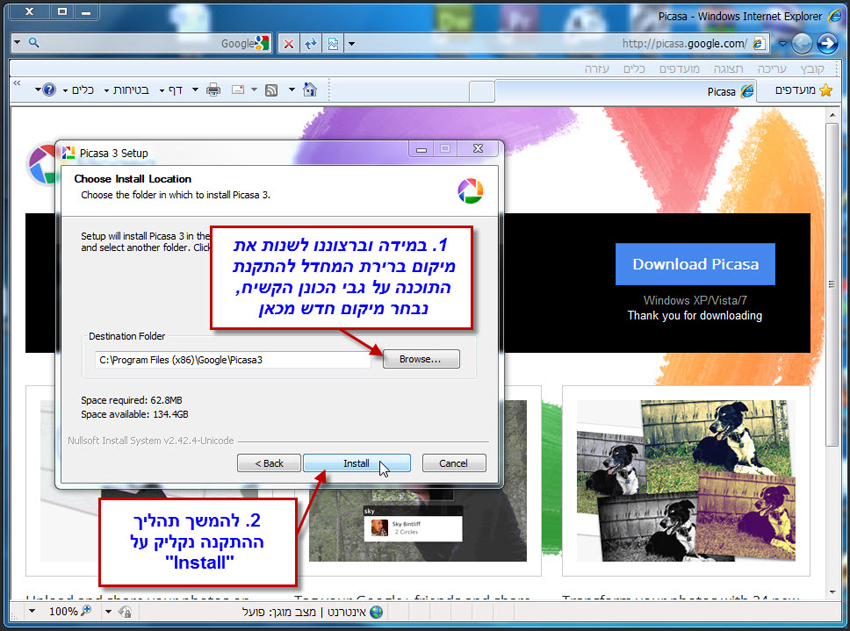The width and height of the screenshot is (850, 631).
Task: Click the Refresh page icon
Action: [311, 43]
